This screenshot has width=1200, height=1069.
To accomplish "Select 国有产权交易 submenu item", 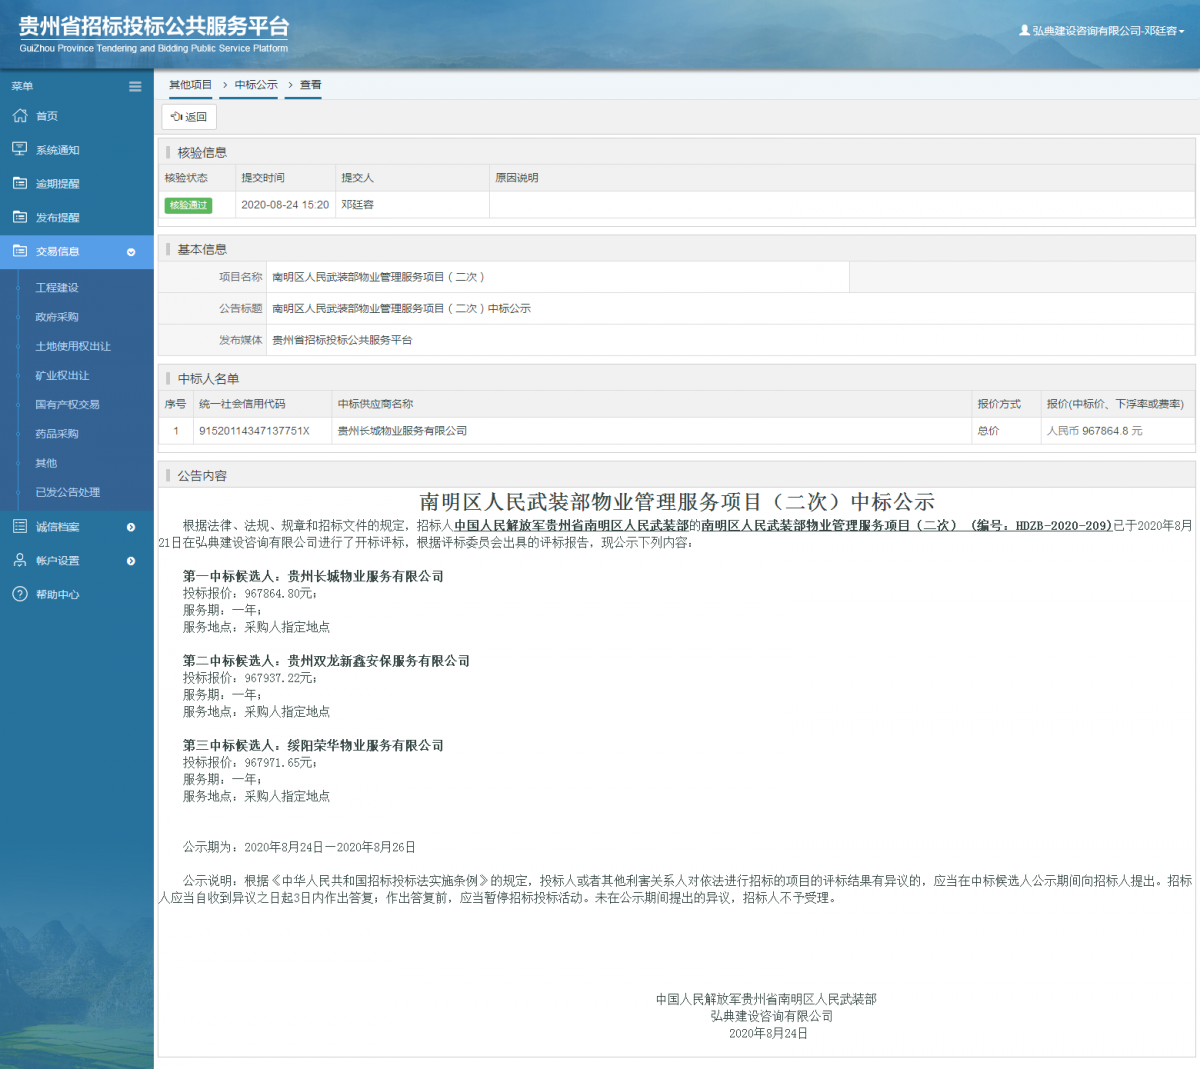I will [x=67, y=404].
